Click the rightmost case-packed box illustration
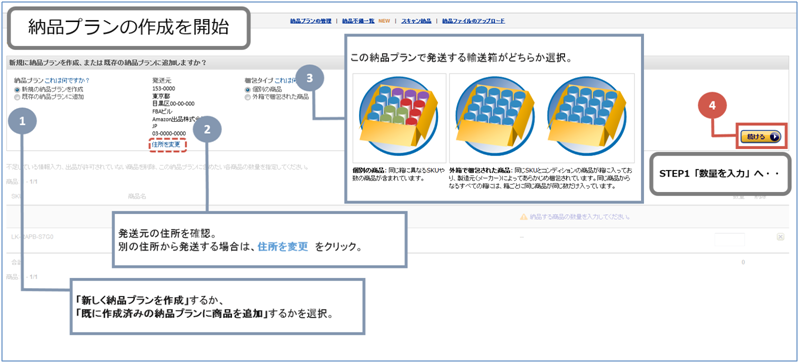Viewport: 801px width, 364px height. (x=586, y=116)
